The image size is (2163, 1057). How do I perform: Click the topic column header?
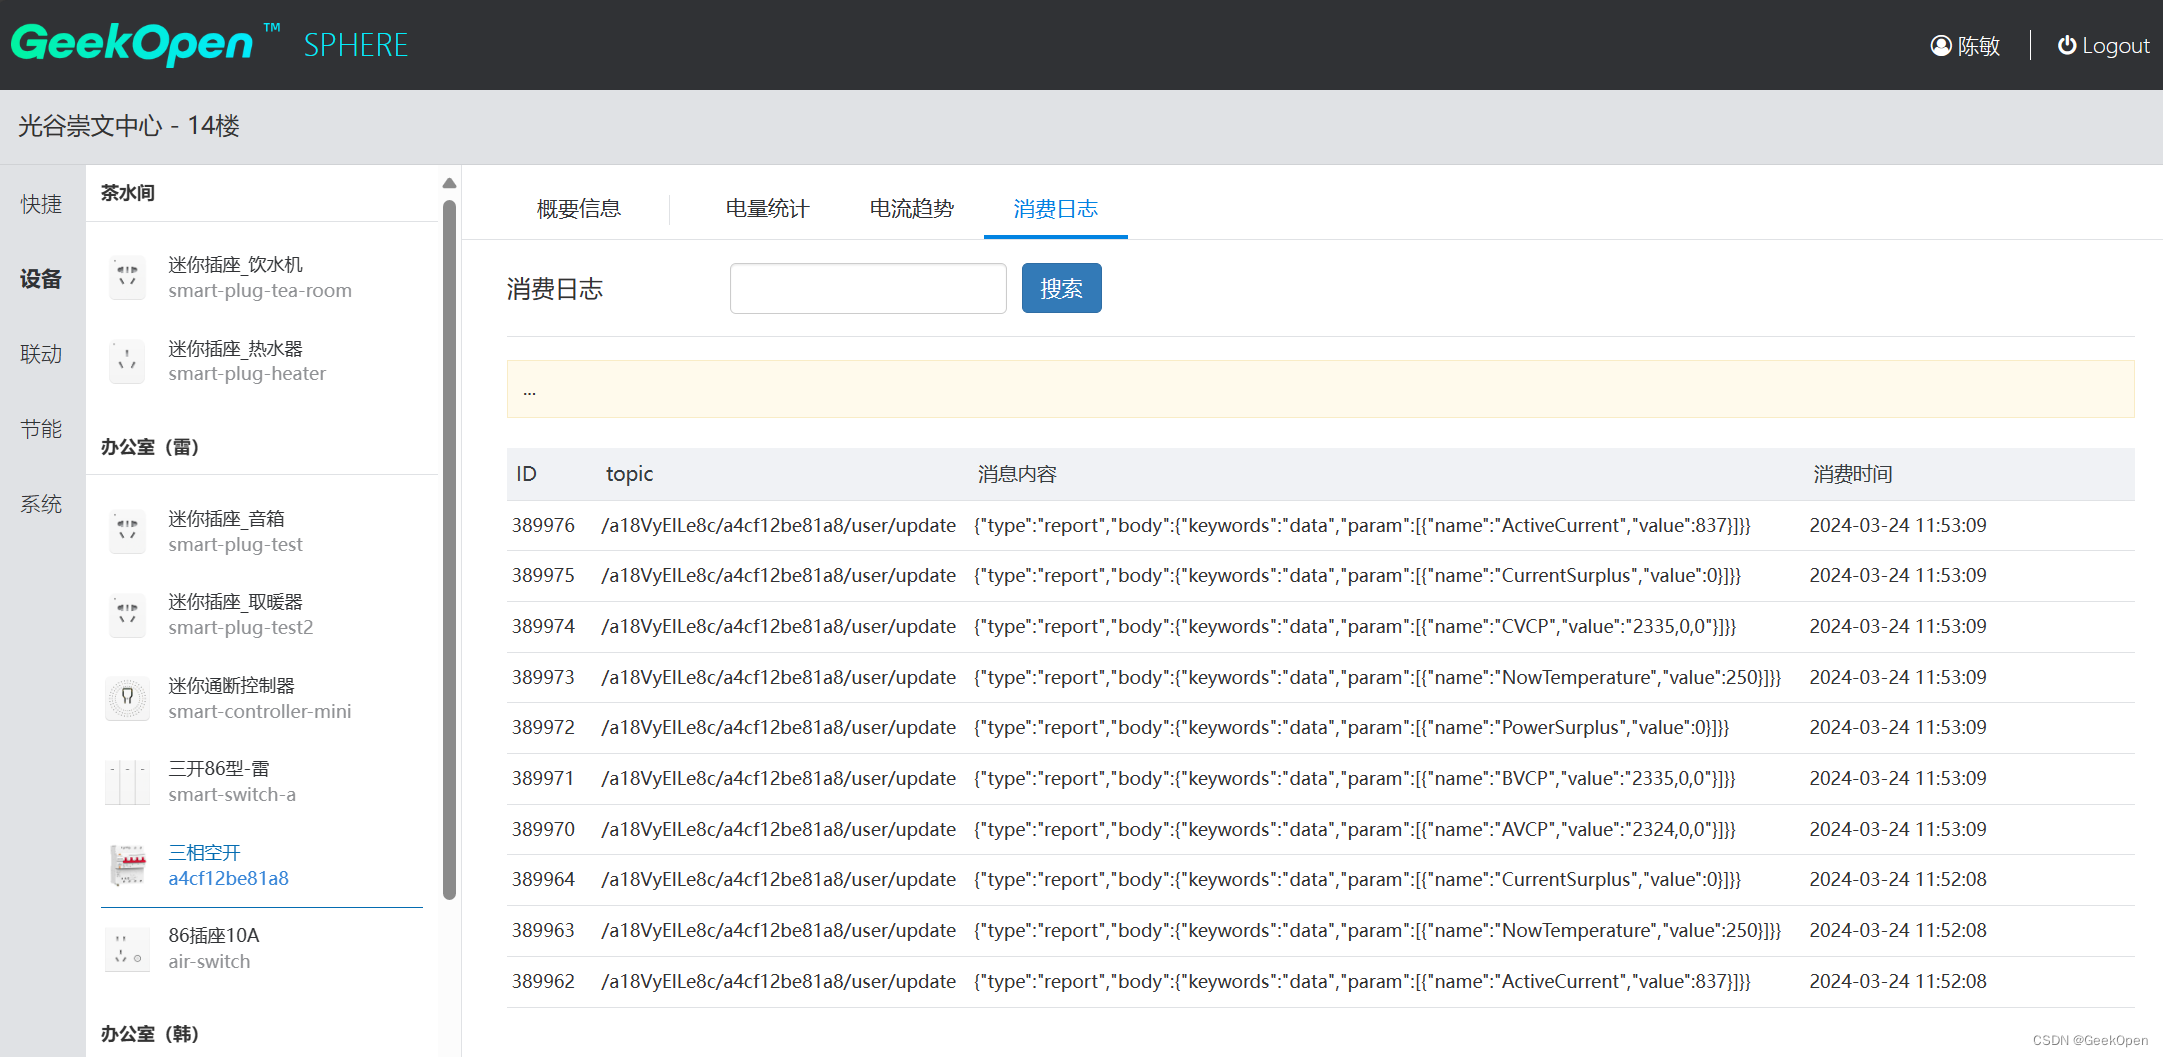coord(629,474)
